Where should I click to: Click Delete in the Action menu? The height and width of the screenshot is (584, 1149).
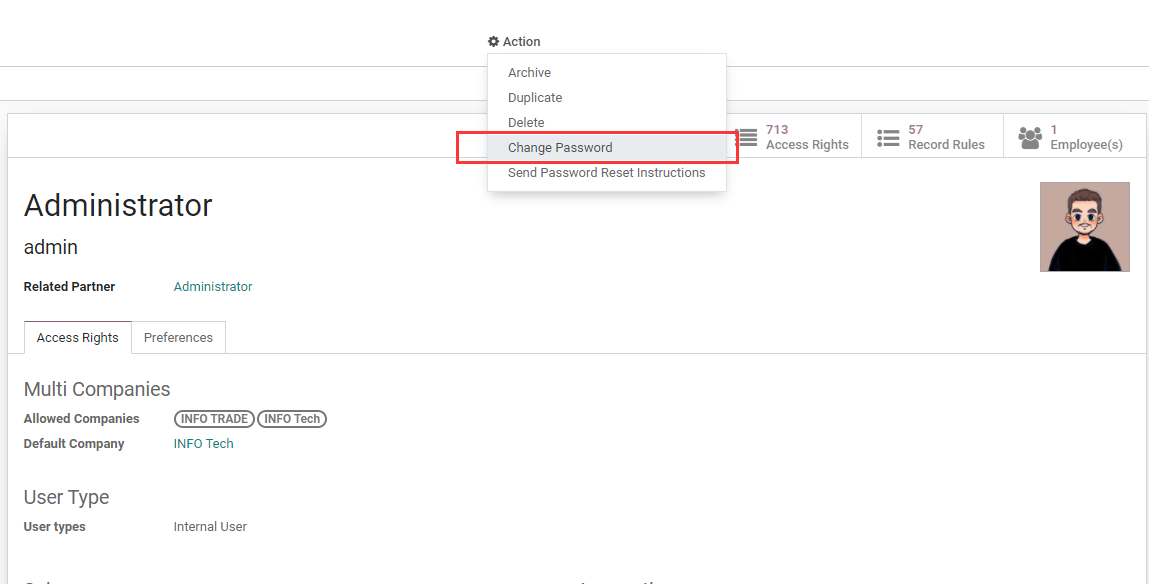coord(607,122)
